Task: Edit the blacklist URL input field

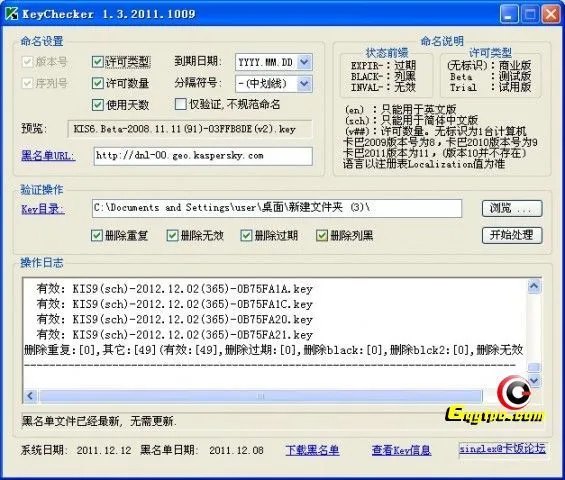Action: [x=203, y=156]
